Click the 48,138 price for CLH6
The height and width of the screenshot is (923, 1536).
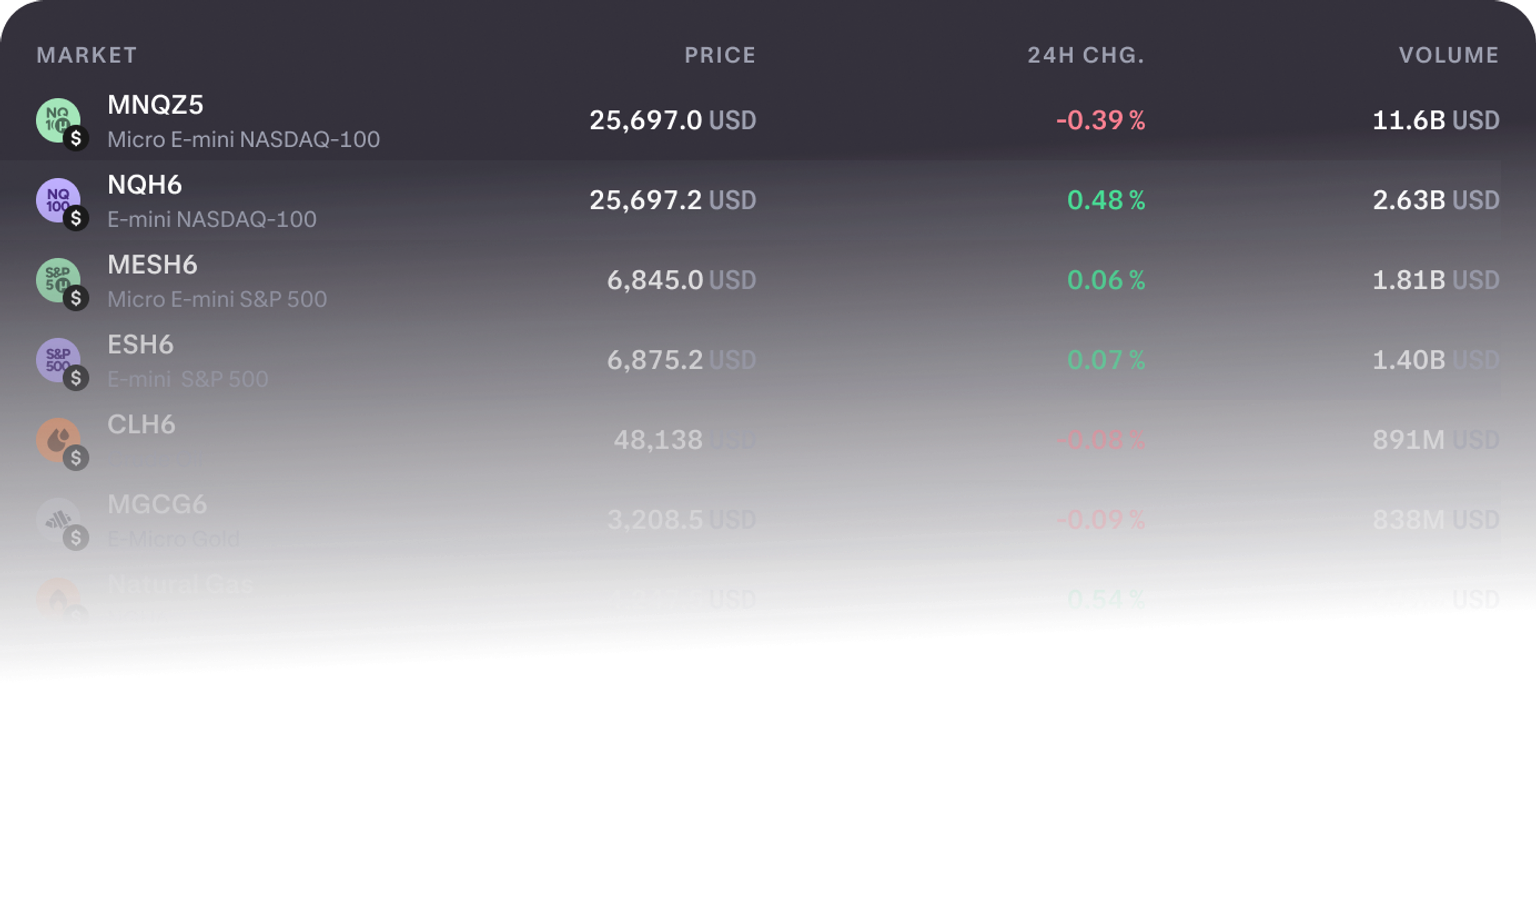(x=658, y=440)
